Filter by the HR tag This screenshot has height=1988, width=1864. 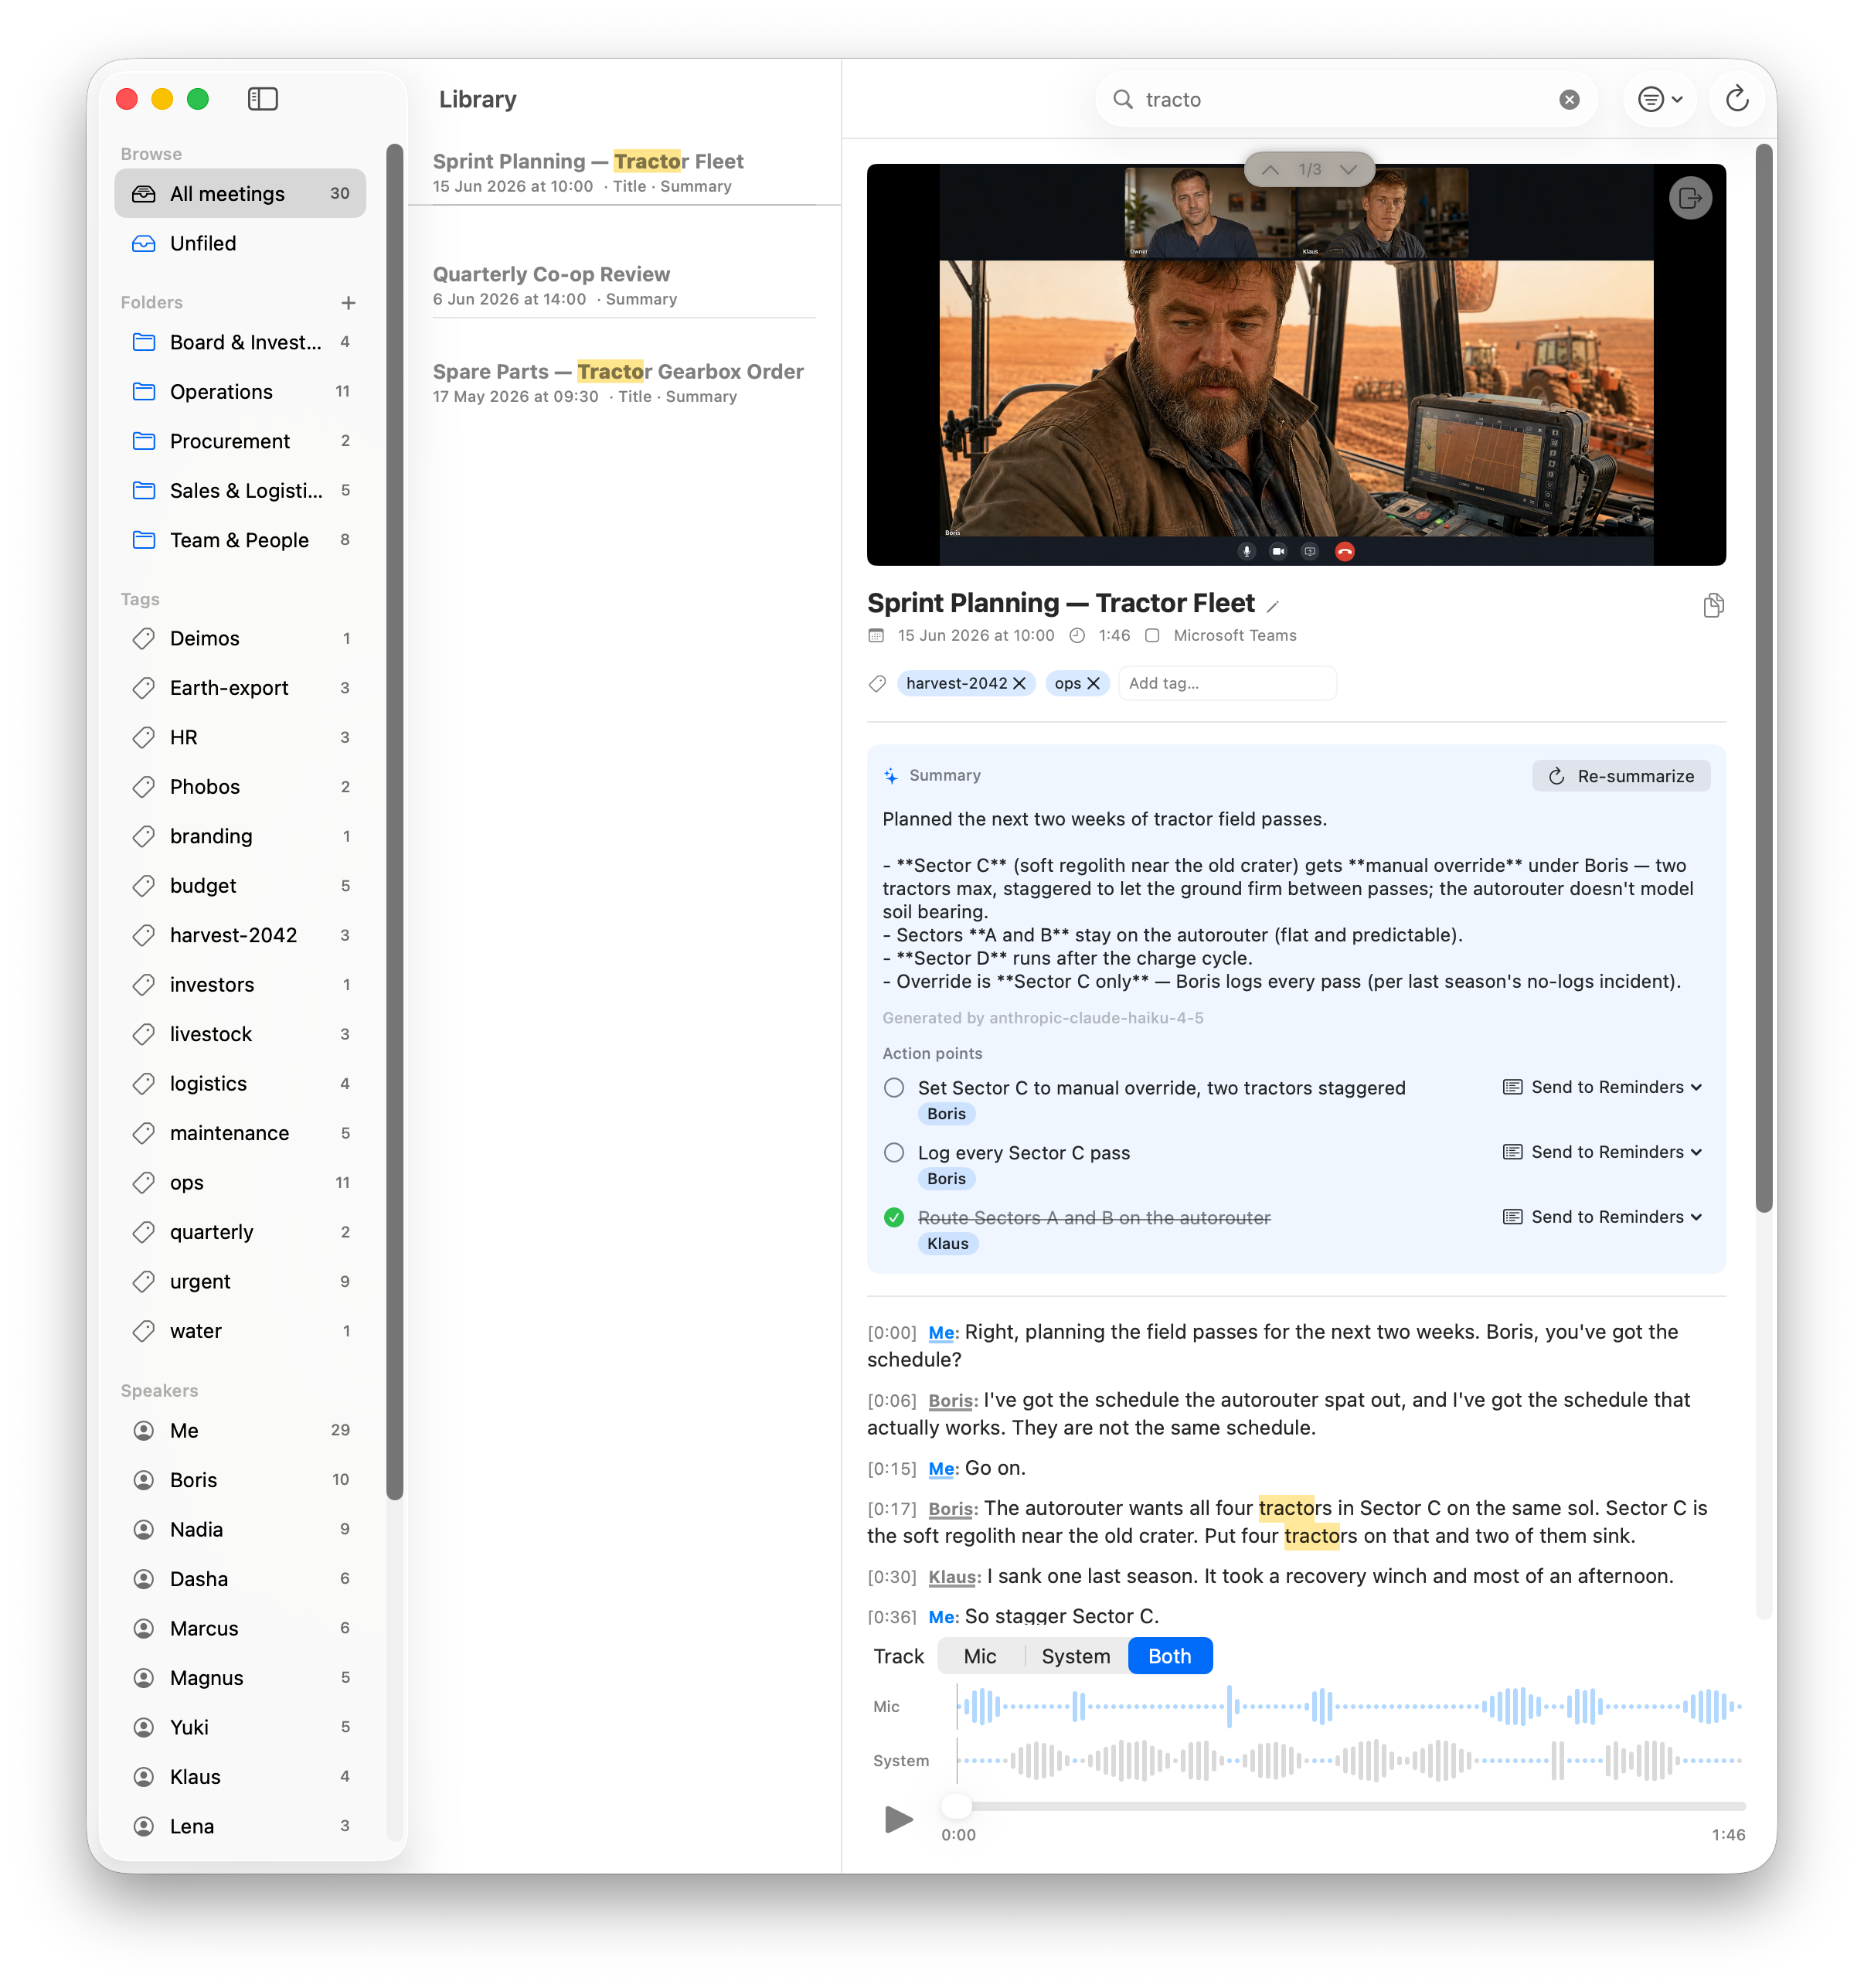tap(240, 737)
